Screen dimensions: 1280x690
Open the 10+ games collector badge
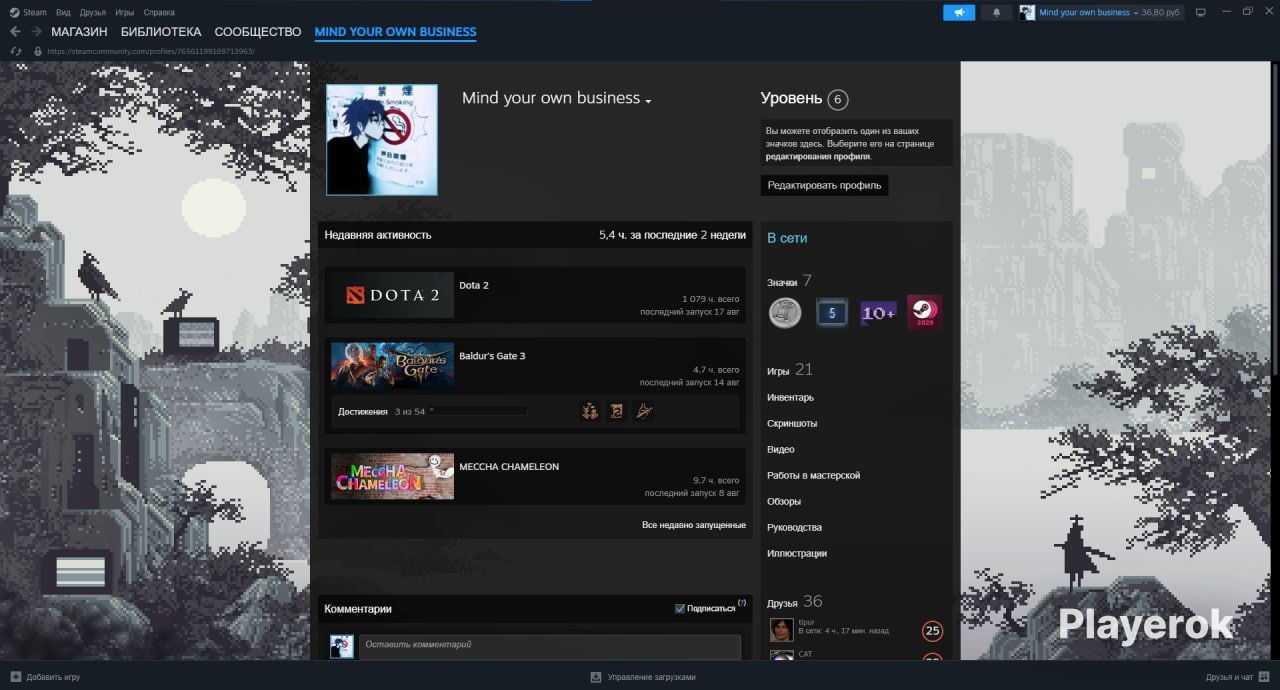pos(878,313)
